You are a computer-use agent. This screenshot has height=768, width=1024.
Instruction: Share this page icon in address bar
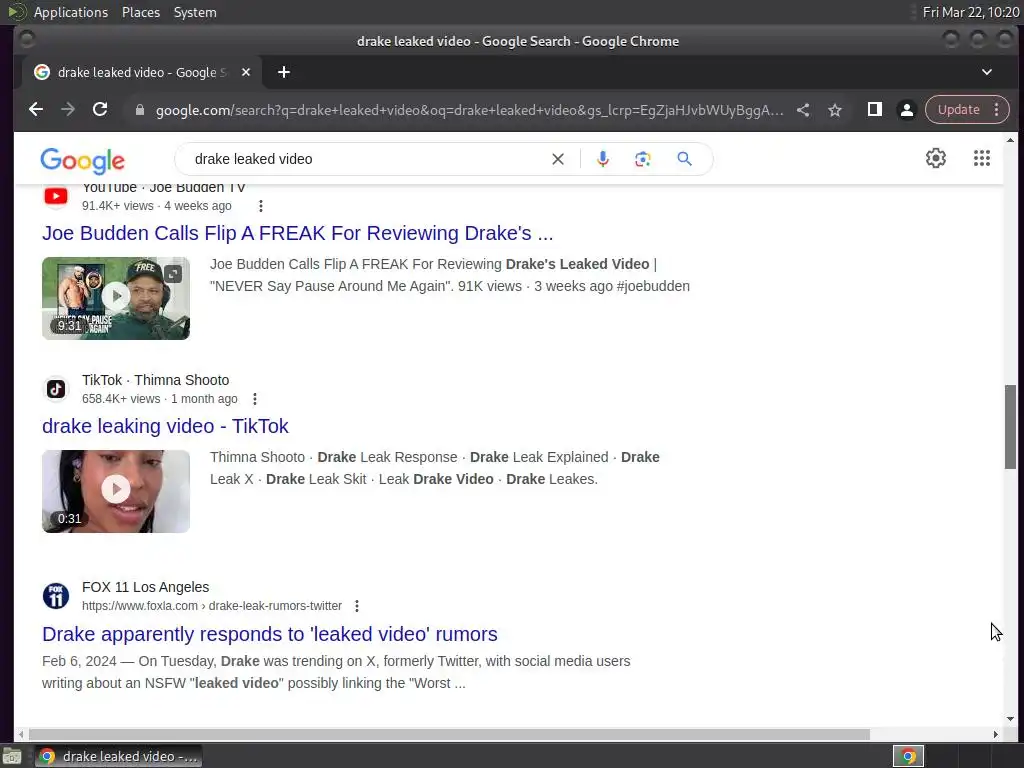tap(803, 110)
